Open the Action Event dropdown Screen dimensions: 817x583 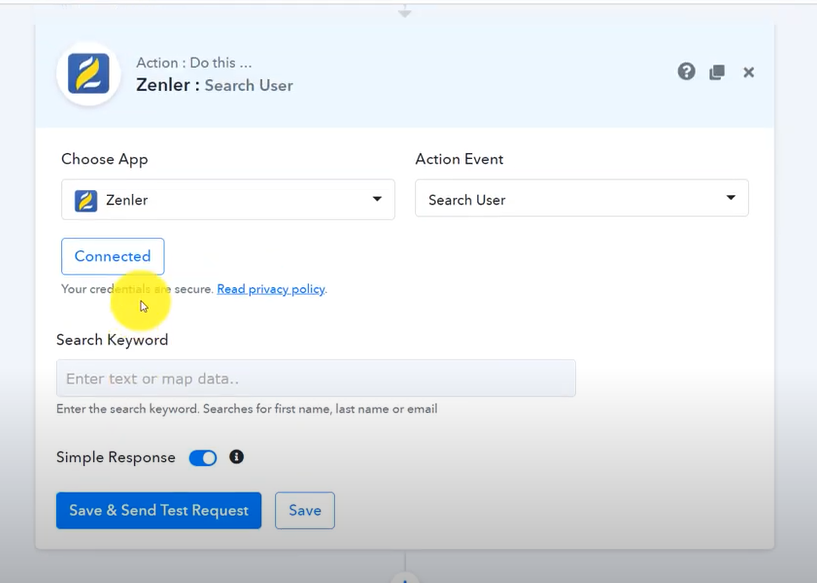[581, 199]
